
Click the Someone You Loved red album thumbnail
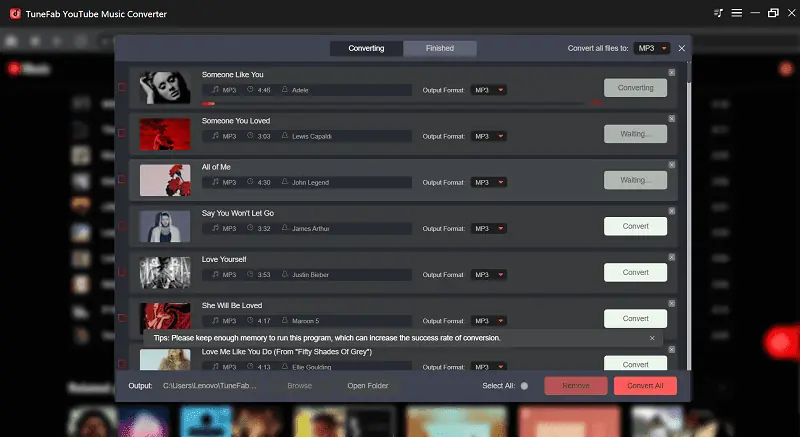(165, 134)
